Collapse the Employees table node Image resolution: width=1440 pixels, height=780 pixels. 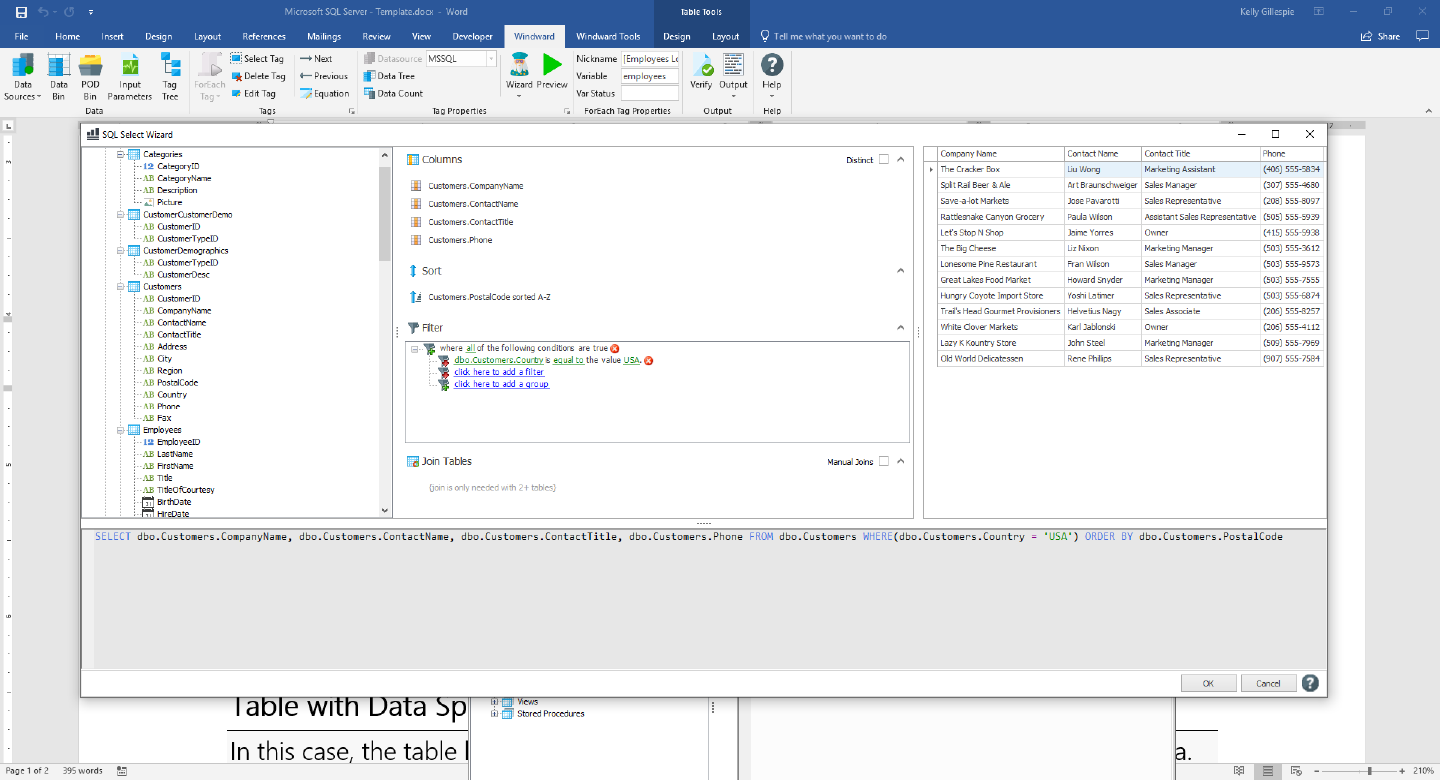click(x=121, y=430)
